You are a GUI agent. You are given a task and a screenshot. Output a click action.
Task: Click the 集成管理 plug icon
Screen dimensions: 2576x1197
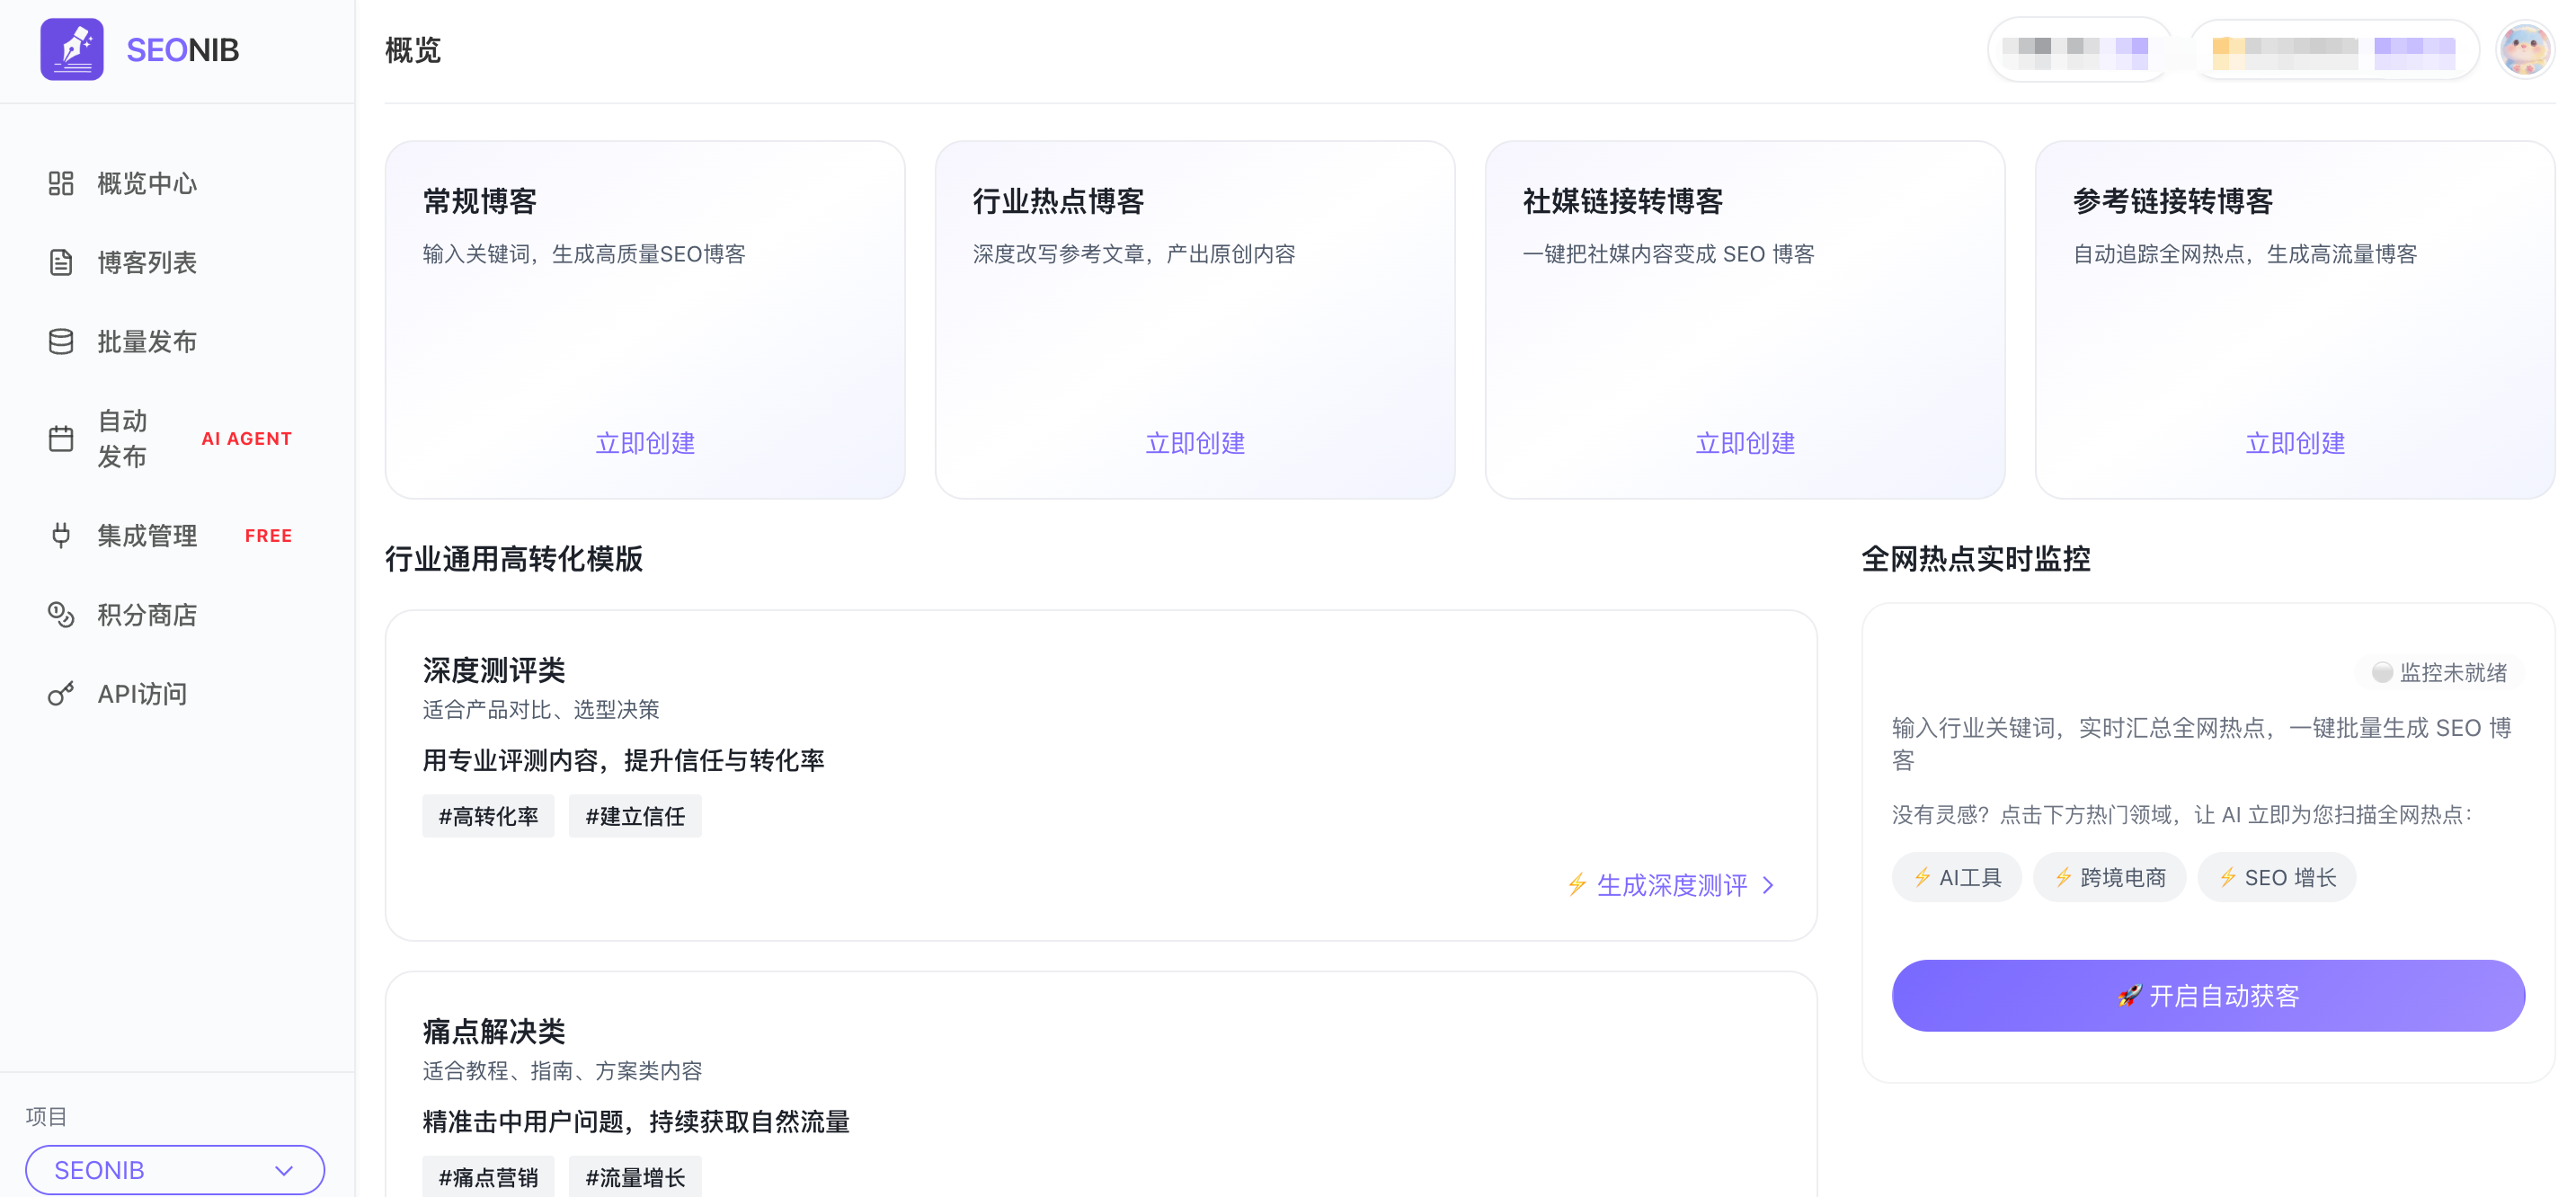61,536
